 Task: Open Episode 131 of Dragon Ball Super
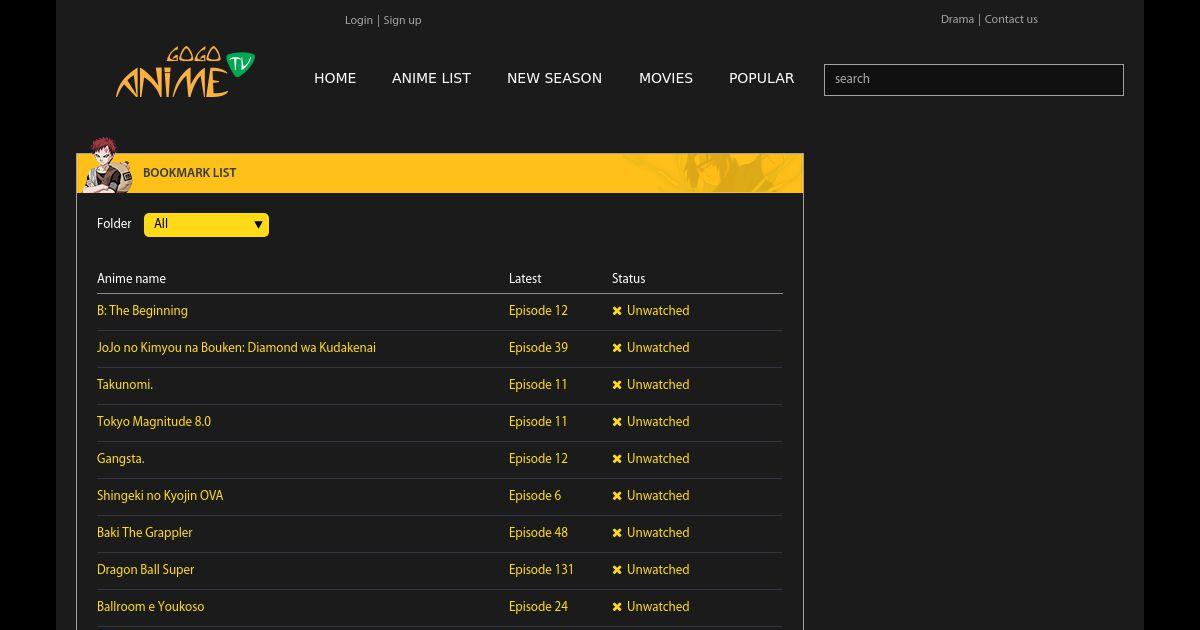pos(541,570)
